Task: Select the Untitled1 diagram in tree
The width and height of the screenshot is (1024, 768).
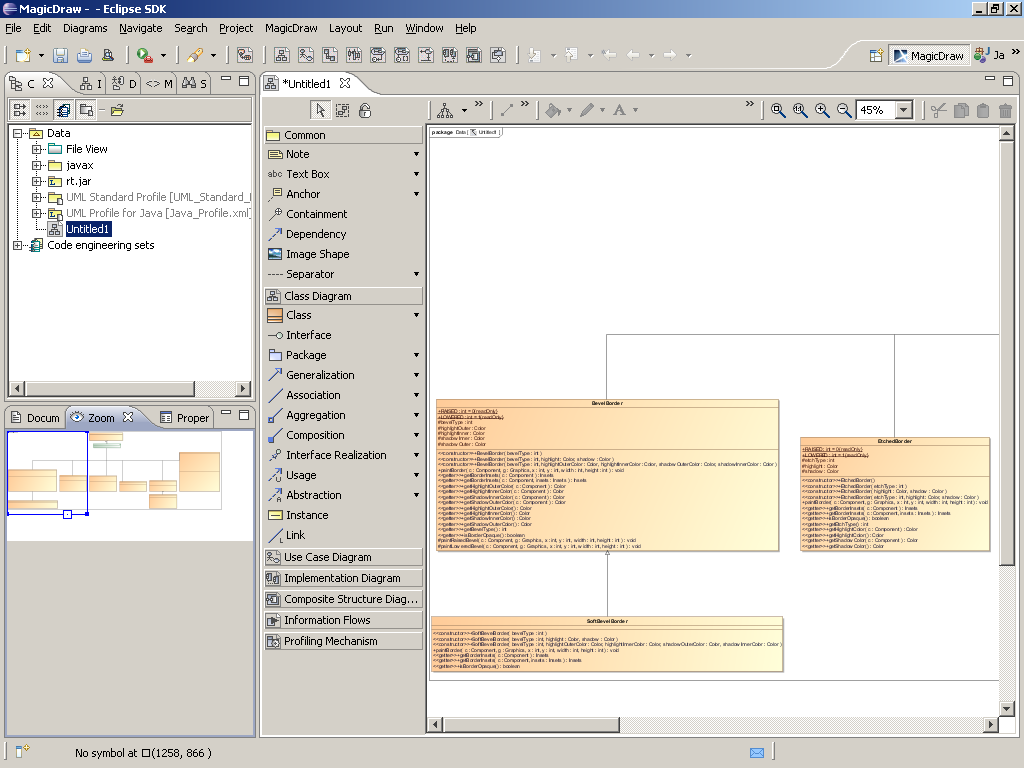Action: tap(88, 229)
